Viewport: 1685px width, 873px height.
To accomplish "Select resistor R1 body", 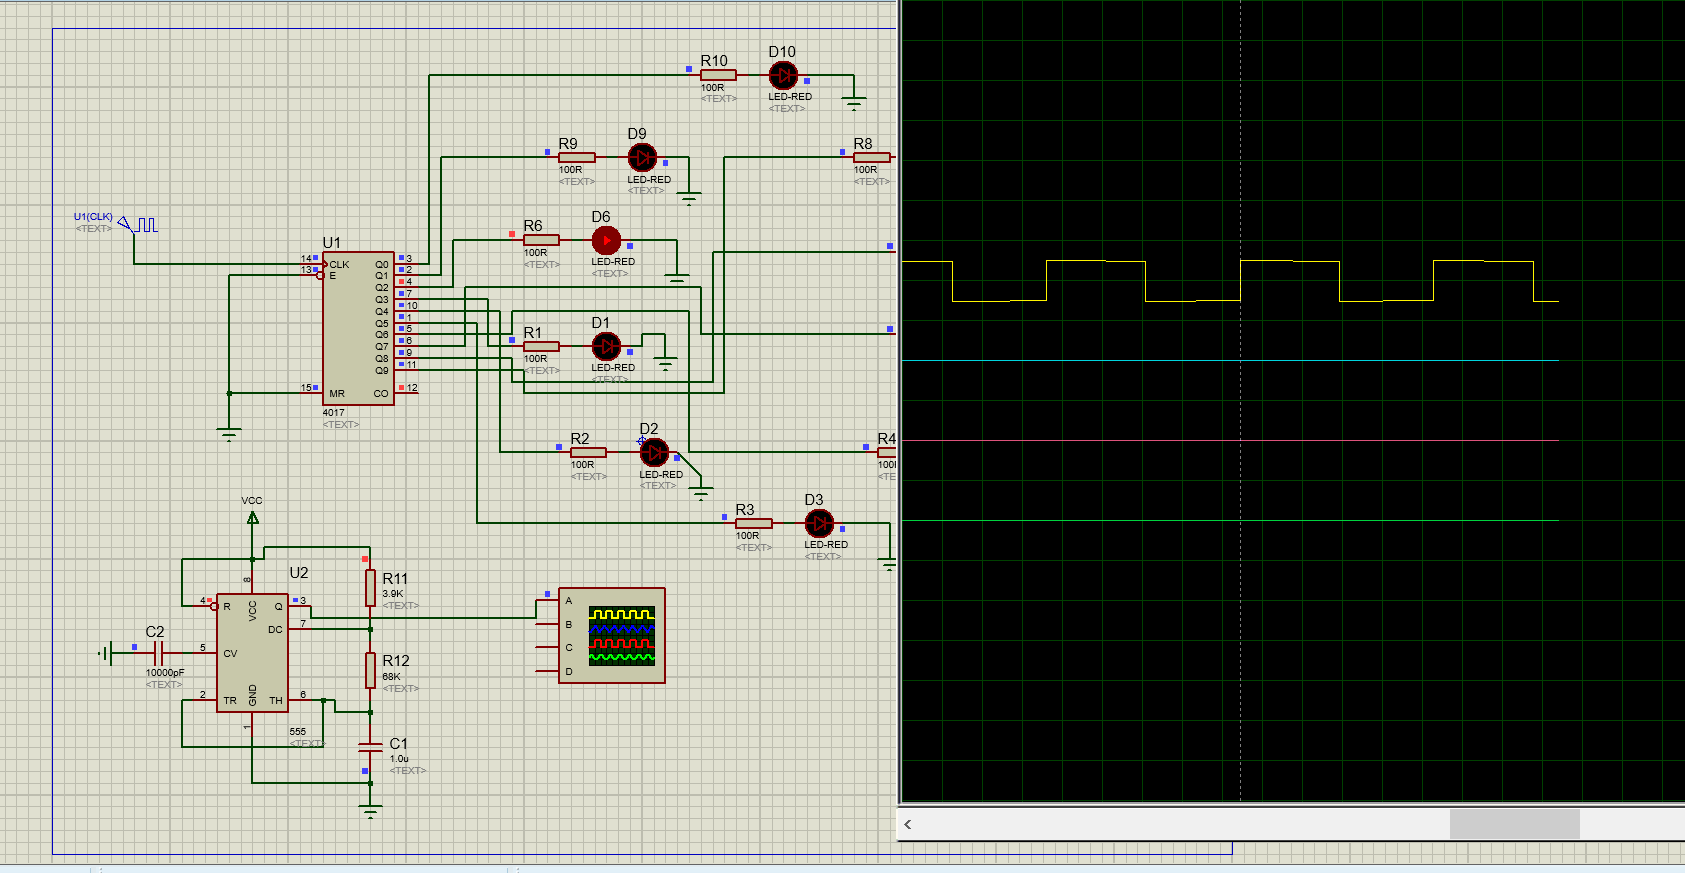I will [541, 347].
